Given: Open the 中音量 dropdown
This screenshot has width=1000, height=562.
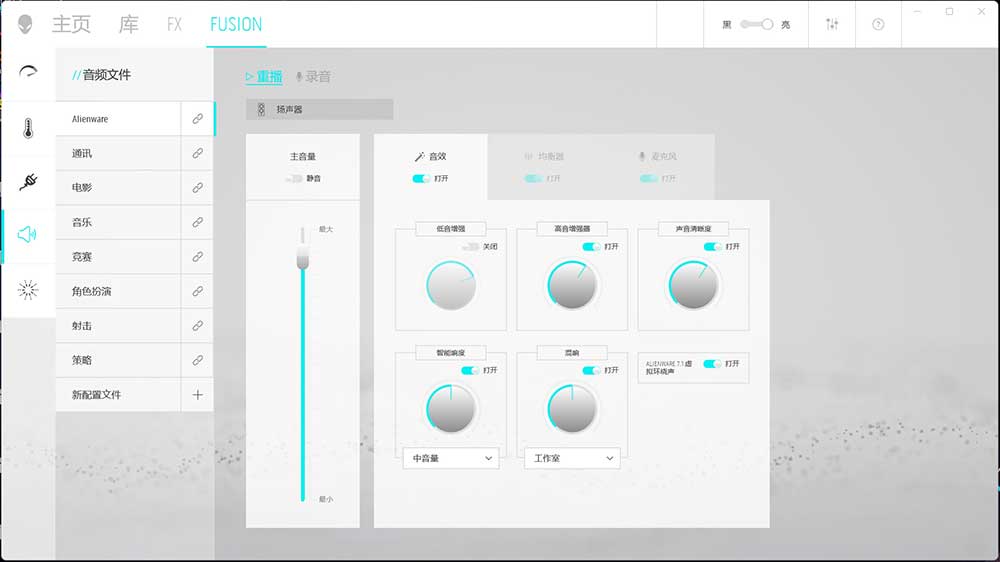Looking at the screenshot, I should 451,458.
